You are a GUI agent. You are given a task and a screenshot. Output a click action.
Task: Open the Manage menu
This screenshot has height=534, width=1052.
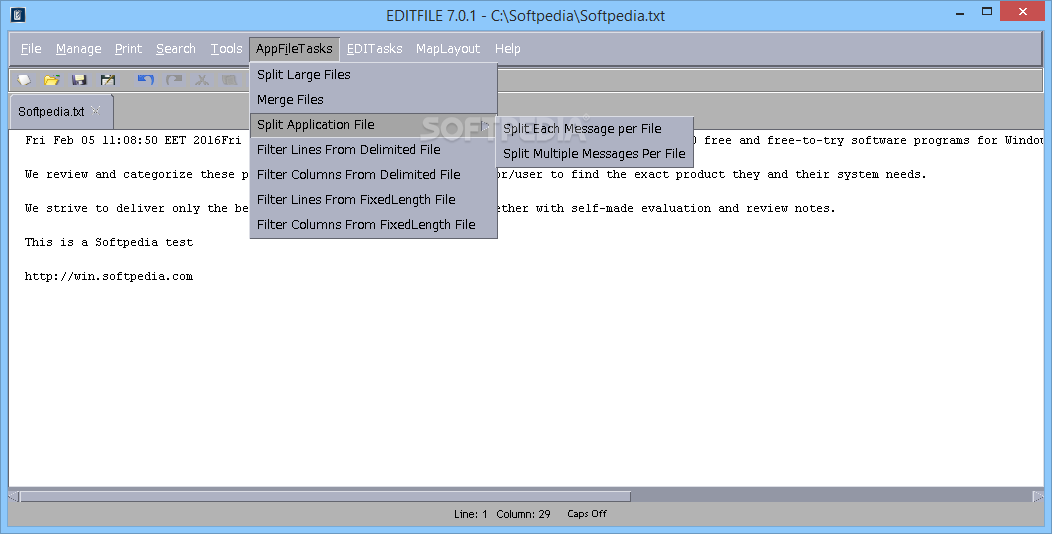click(78, 48)
